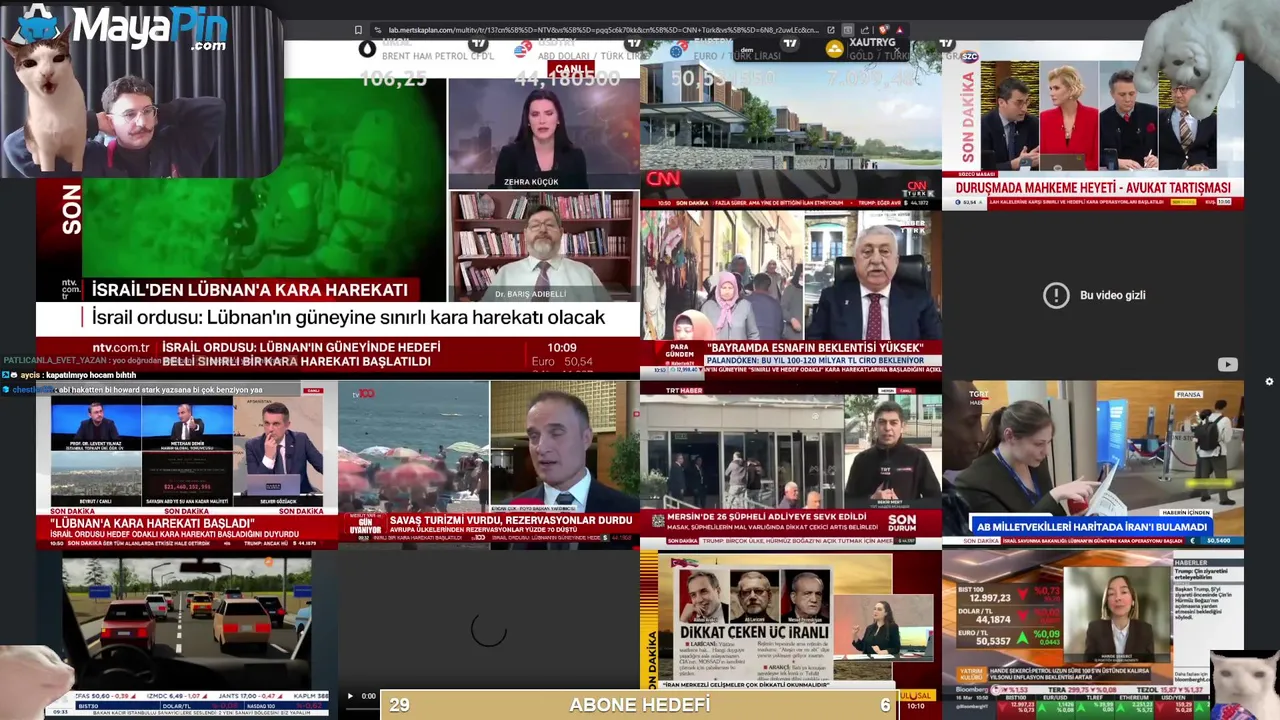Open the tv100 Savaş Turizmi Vurdu tile

click(489, 464)
